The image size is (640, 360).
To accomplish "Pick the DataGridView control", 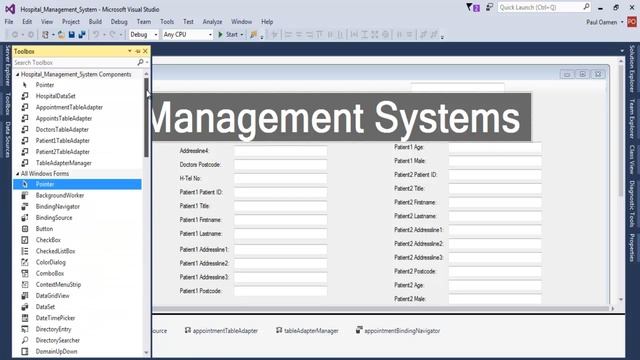I will (52, 296).
